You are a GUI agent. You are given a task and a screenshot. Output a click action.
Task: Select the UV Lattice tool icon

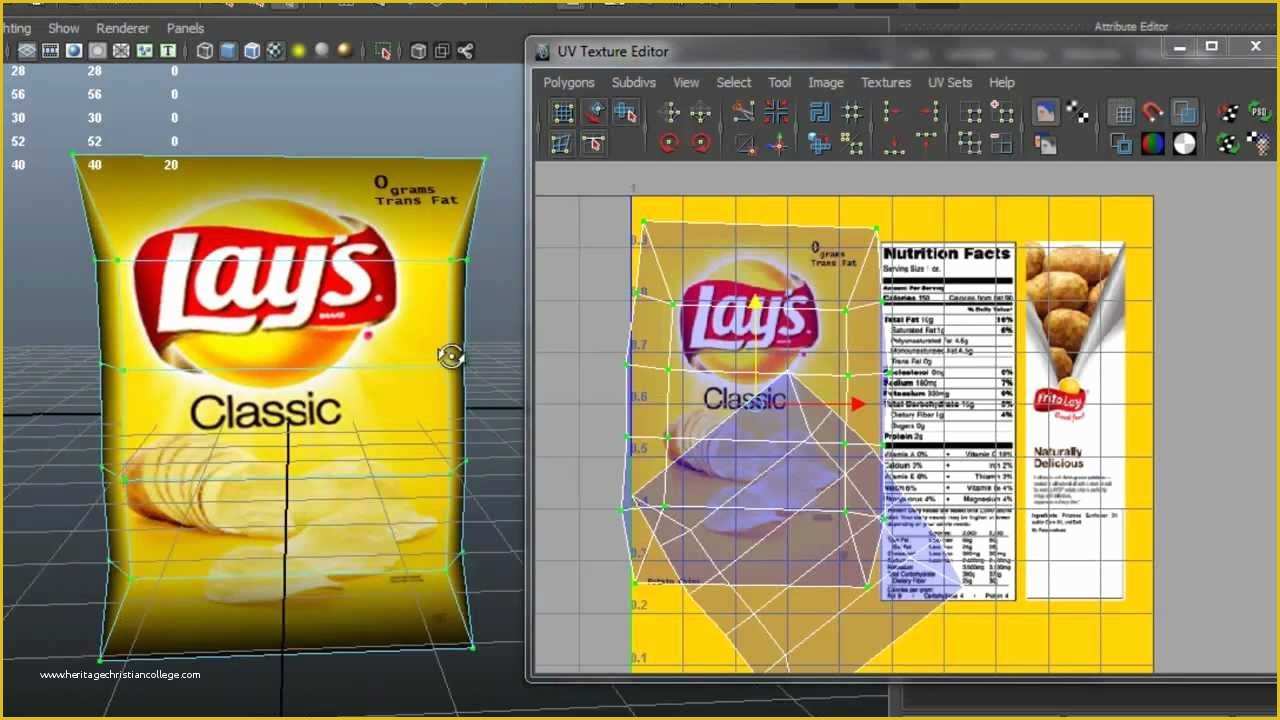pos(564,112)
